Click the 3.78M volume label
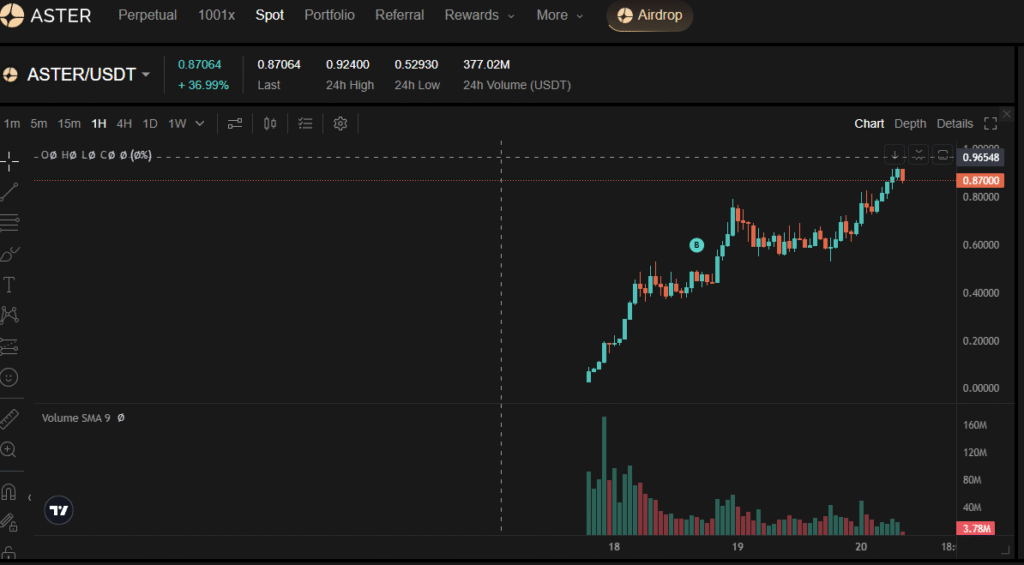The image size is (1024, 565). coord(976,528)
